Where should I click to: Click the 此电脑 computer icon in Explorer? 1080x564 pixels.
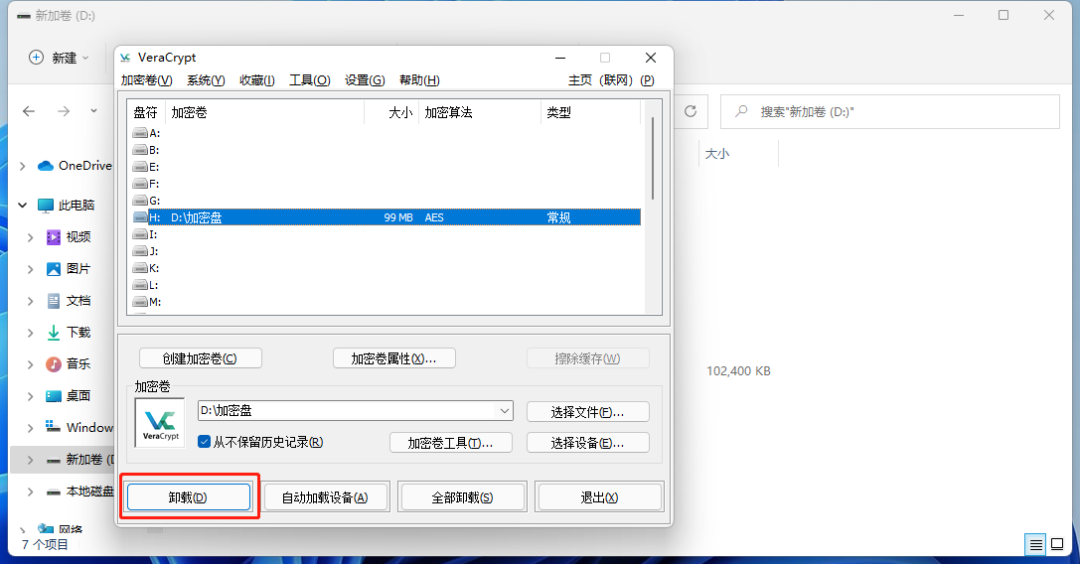(45, 205)
